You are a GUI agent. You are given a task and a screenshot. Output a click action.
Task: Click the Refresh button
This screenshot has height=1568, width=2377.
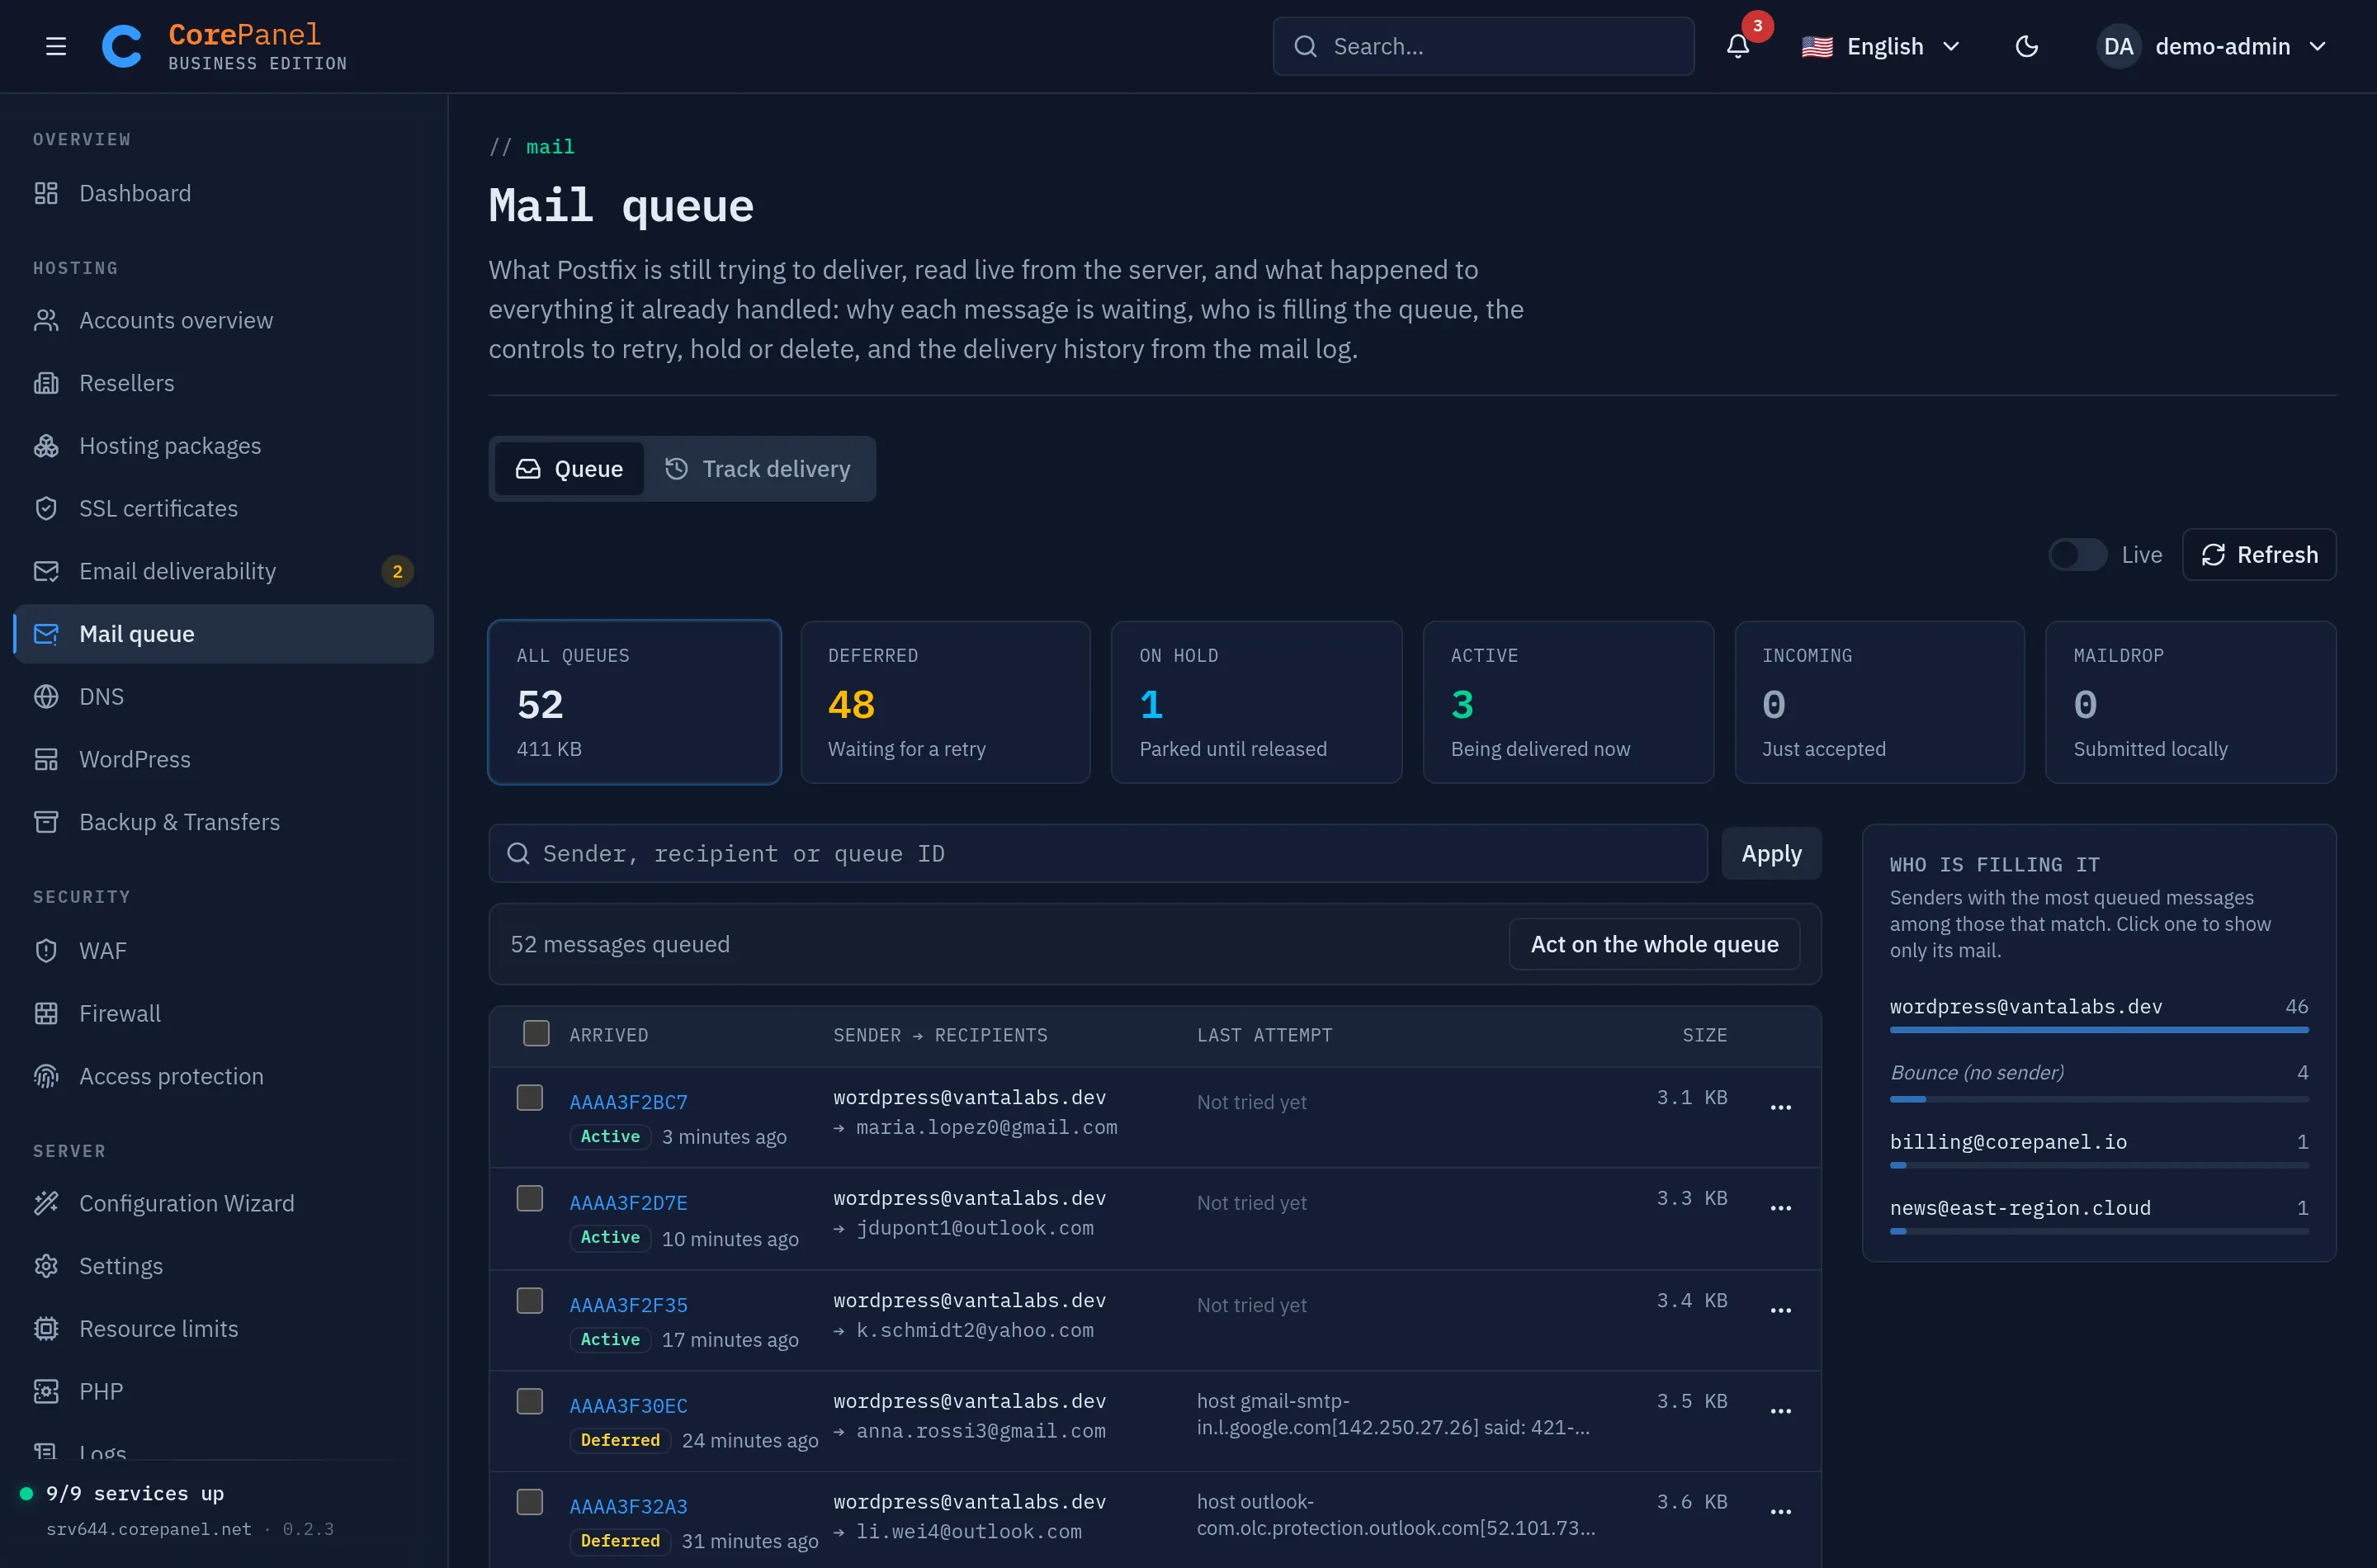tap(2259, 555)
